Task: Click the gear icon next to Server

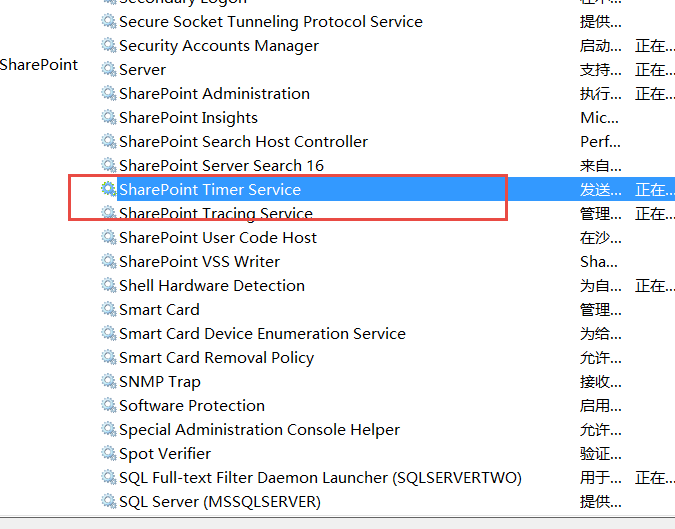Action: coord(108,69)
